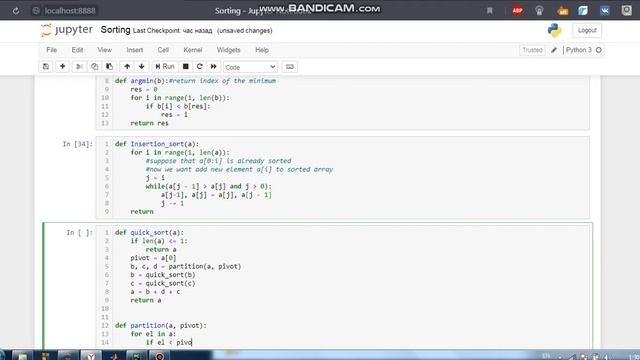Run the selected cell
640x360 pixels.
(x=165, y=67)
